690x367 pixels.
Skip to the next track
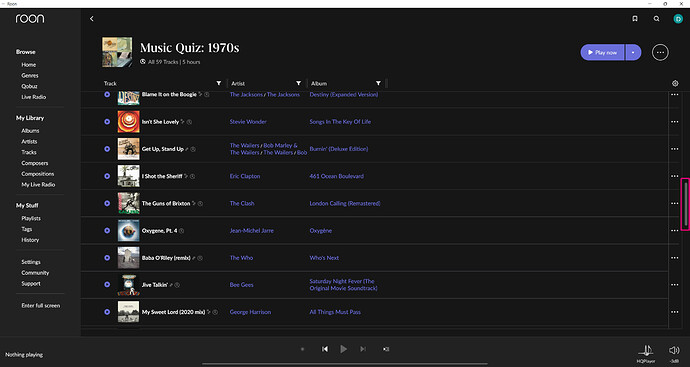click(363, 349)
